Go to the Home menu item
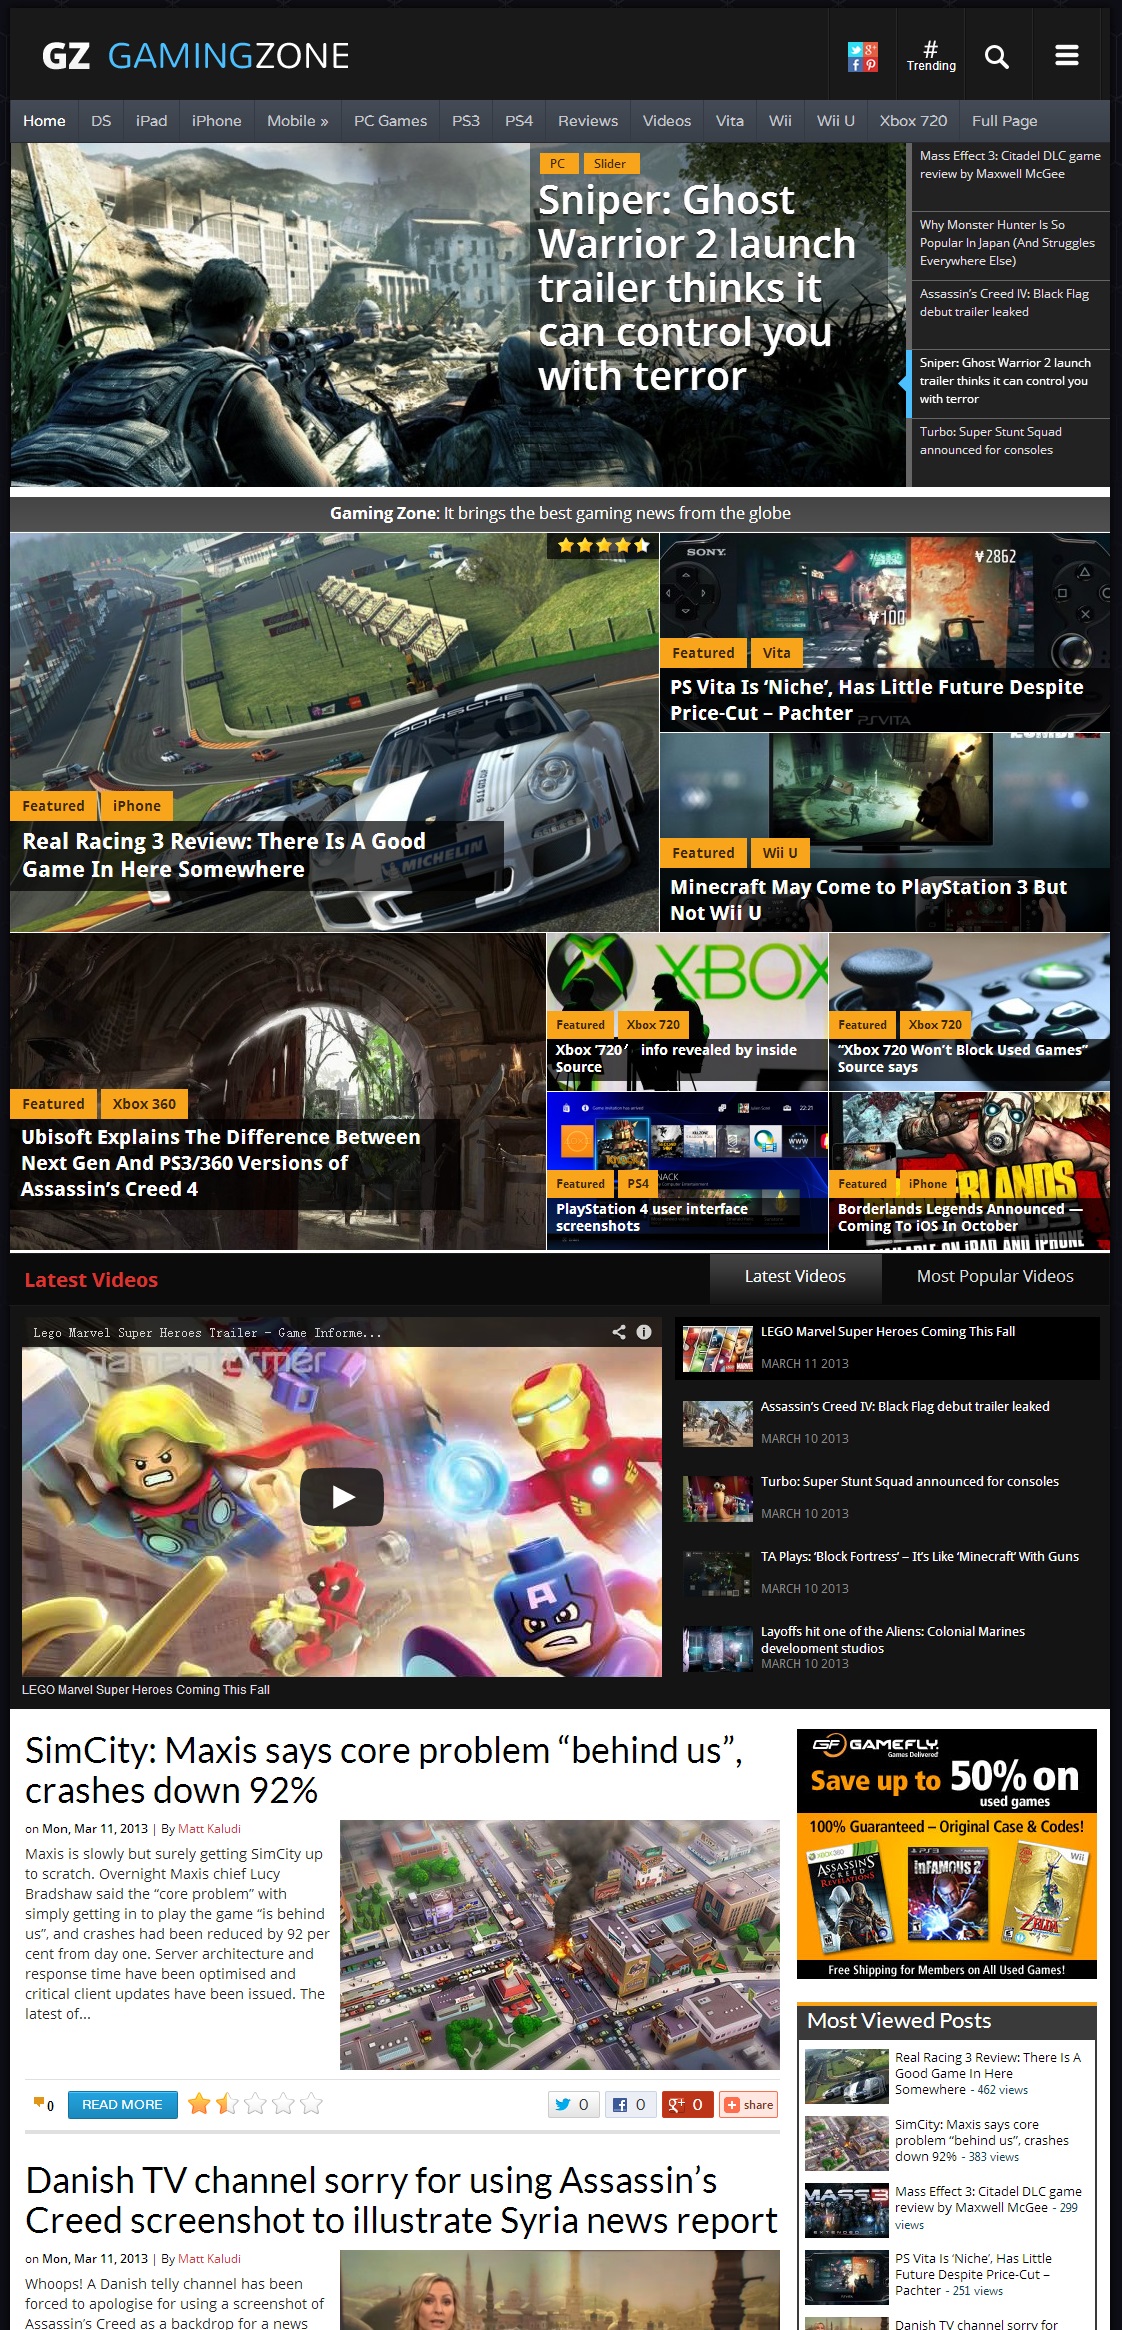This screenshot has width=1122, height=2330. click(x=44, y=121)
